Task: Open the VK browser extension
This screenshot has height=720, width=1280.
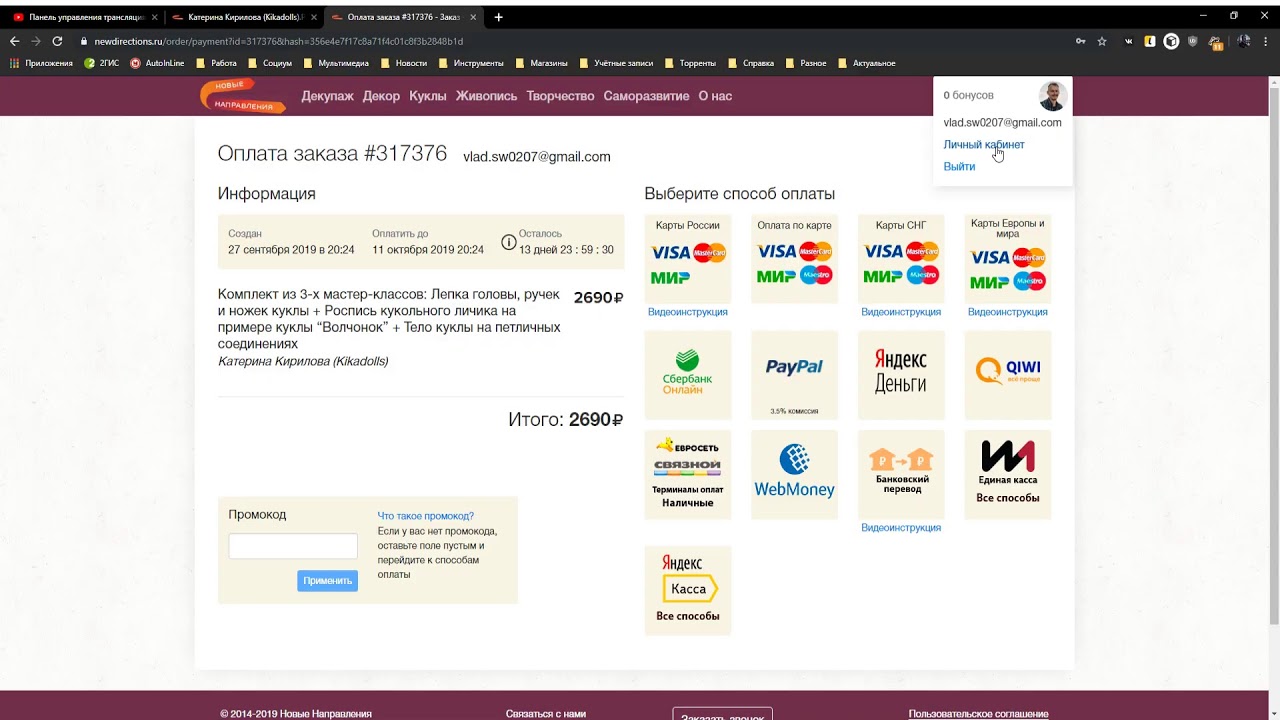Action: tap(1129, 41)
